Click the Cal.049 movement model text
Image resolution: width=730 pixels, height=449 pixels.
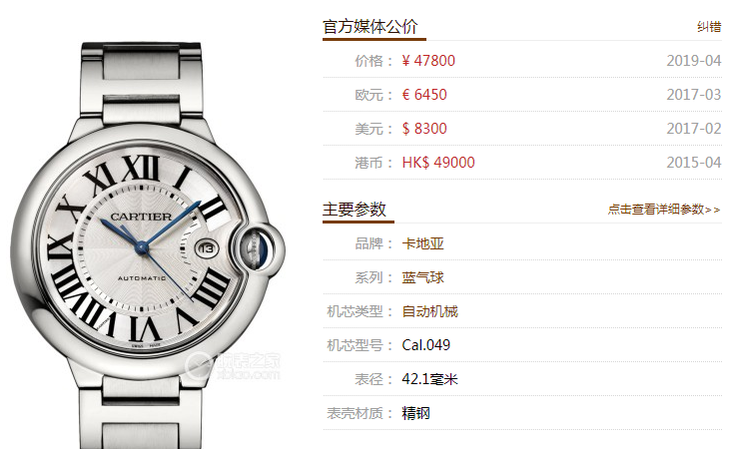(x=426, y=345)
